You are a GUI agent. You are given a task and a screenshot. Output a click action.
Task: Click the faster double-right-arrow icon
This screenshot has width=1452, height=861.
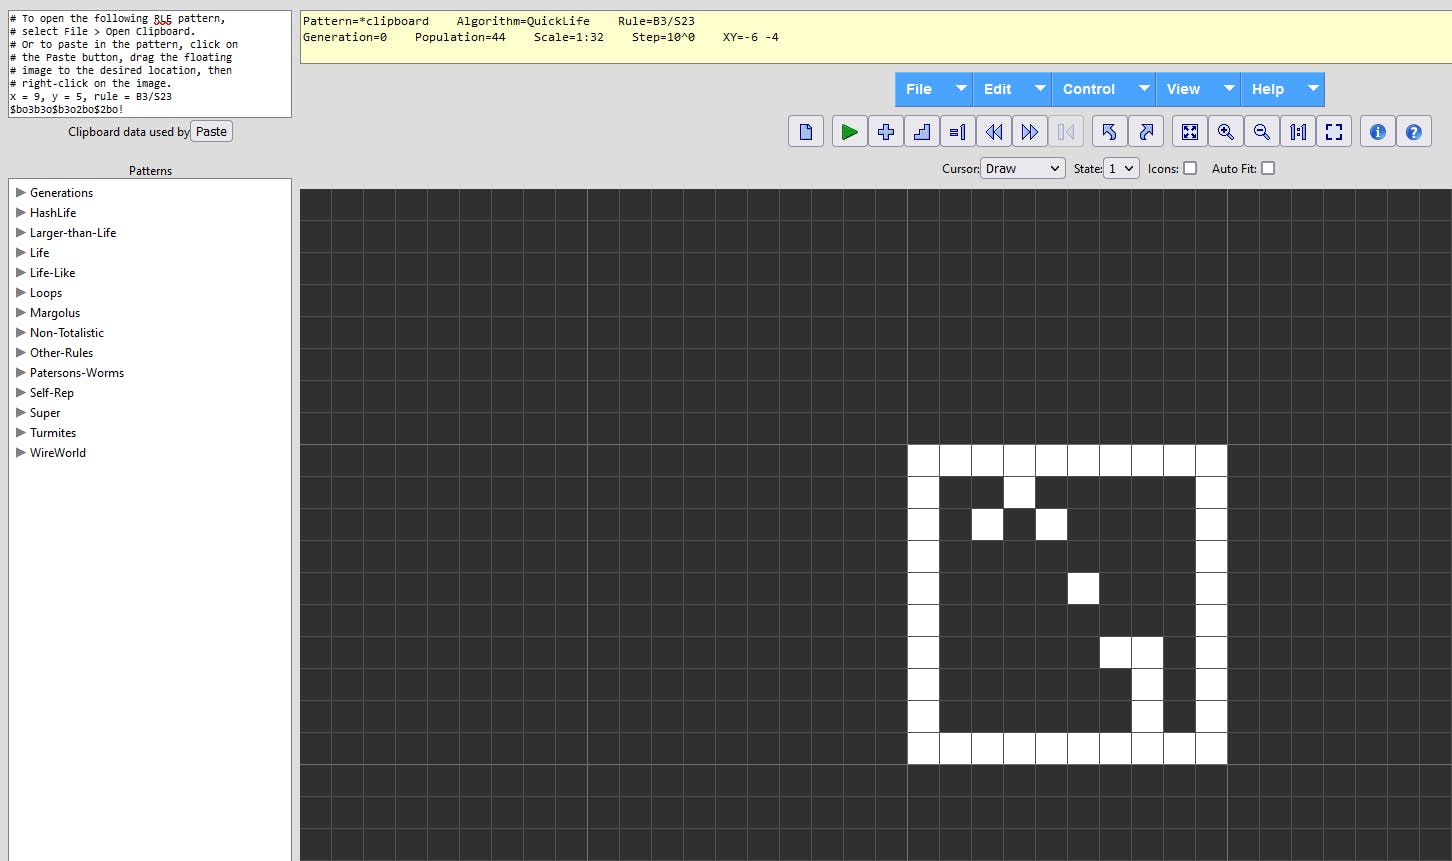[x=1029, y=132]
